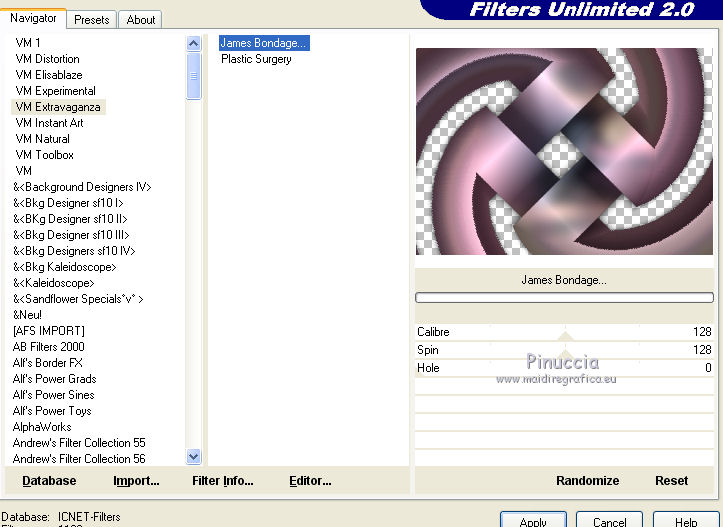Select &<Bkg Designer sf10 I> category
Image resolution: width=723 pixels, height=527 pixels.
68,203
